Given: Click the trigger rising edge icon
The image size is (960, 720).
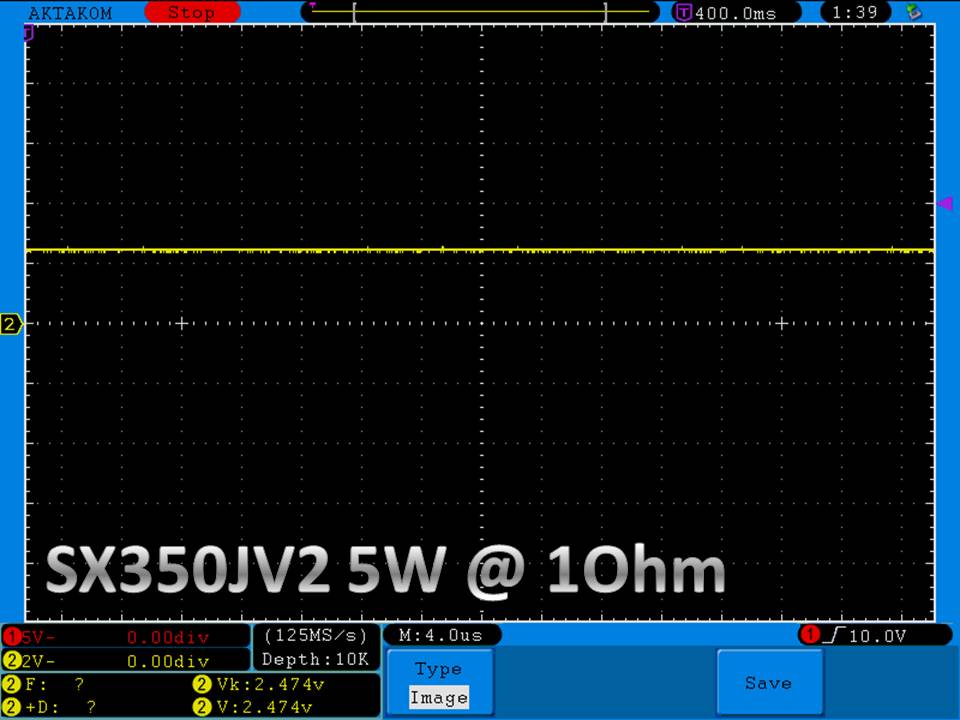Looking at the screenshot, I should point(833,636).
